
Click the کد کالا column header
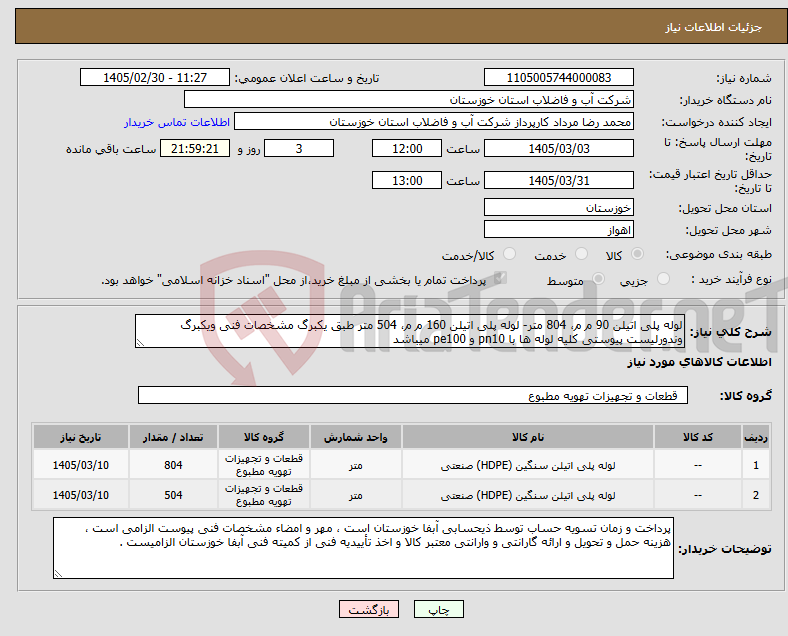(698, 437)
